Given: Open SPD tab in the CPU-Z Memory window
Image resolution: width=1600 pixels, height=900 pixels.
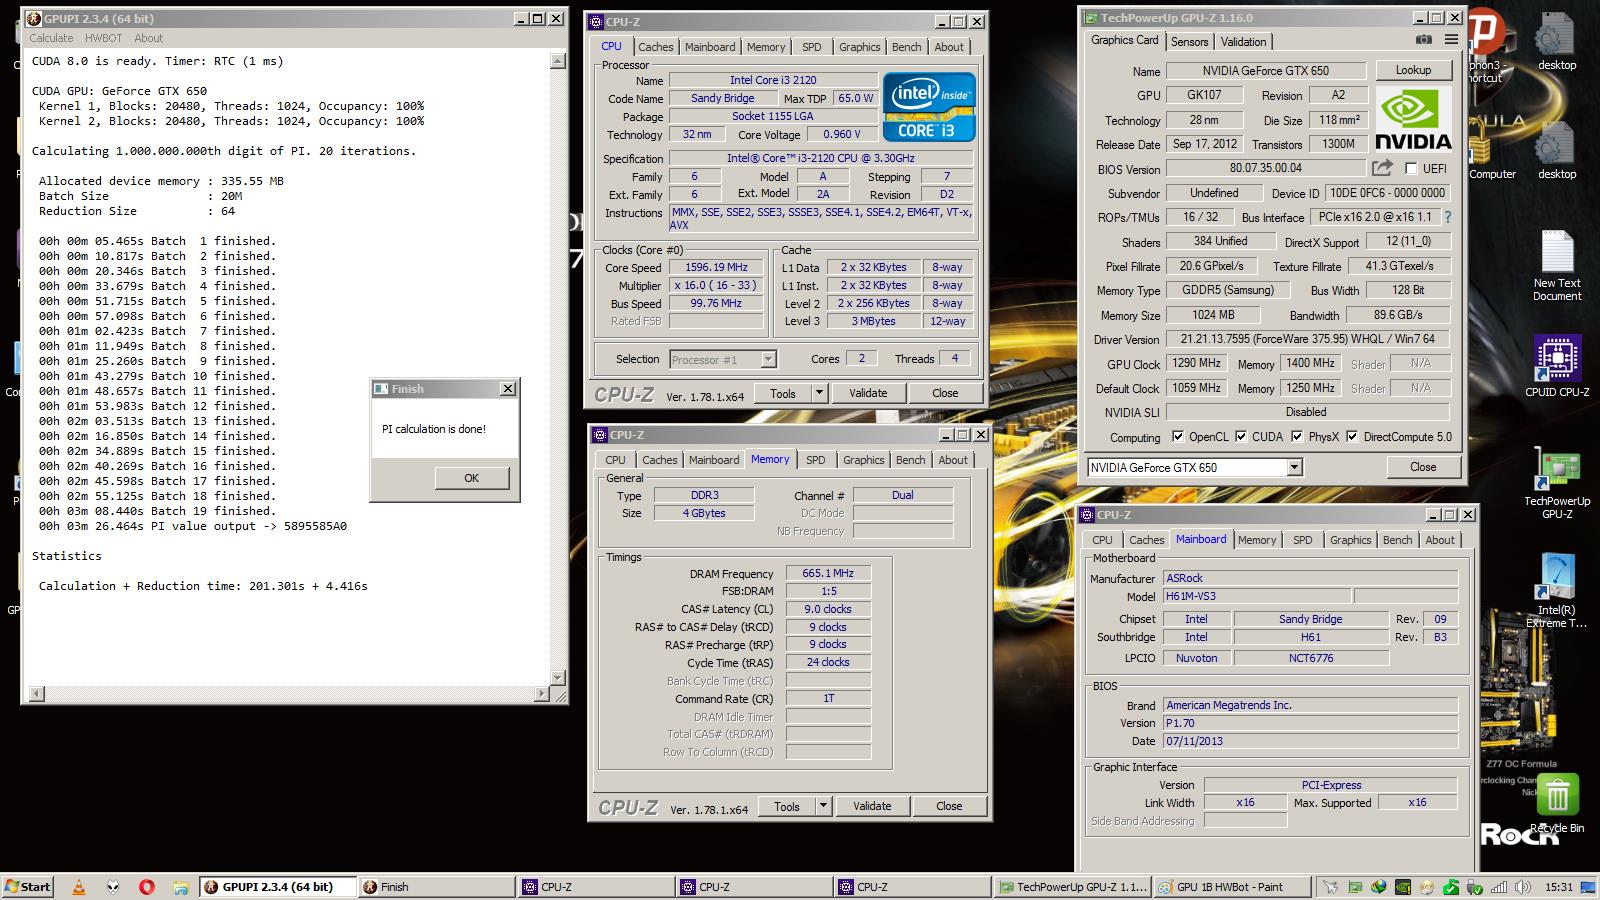Looking at the screenshot, I should tap(816, 460).
